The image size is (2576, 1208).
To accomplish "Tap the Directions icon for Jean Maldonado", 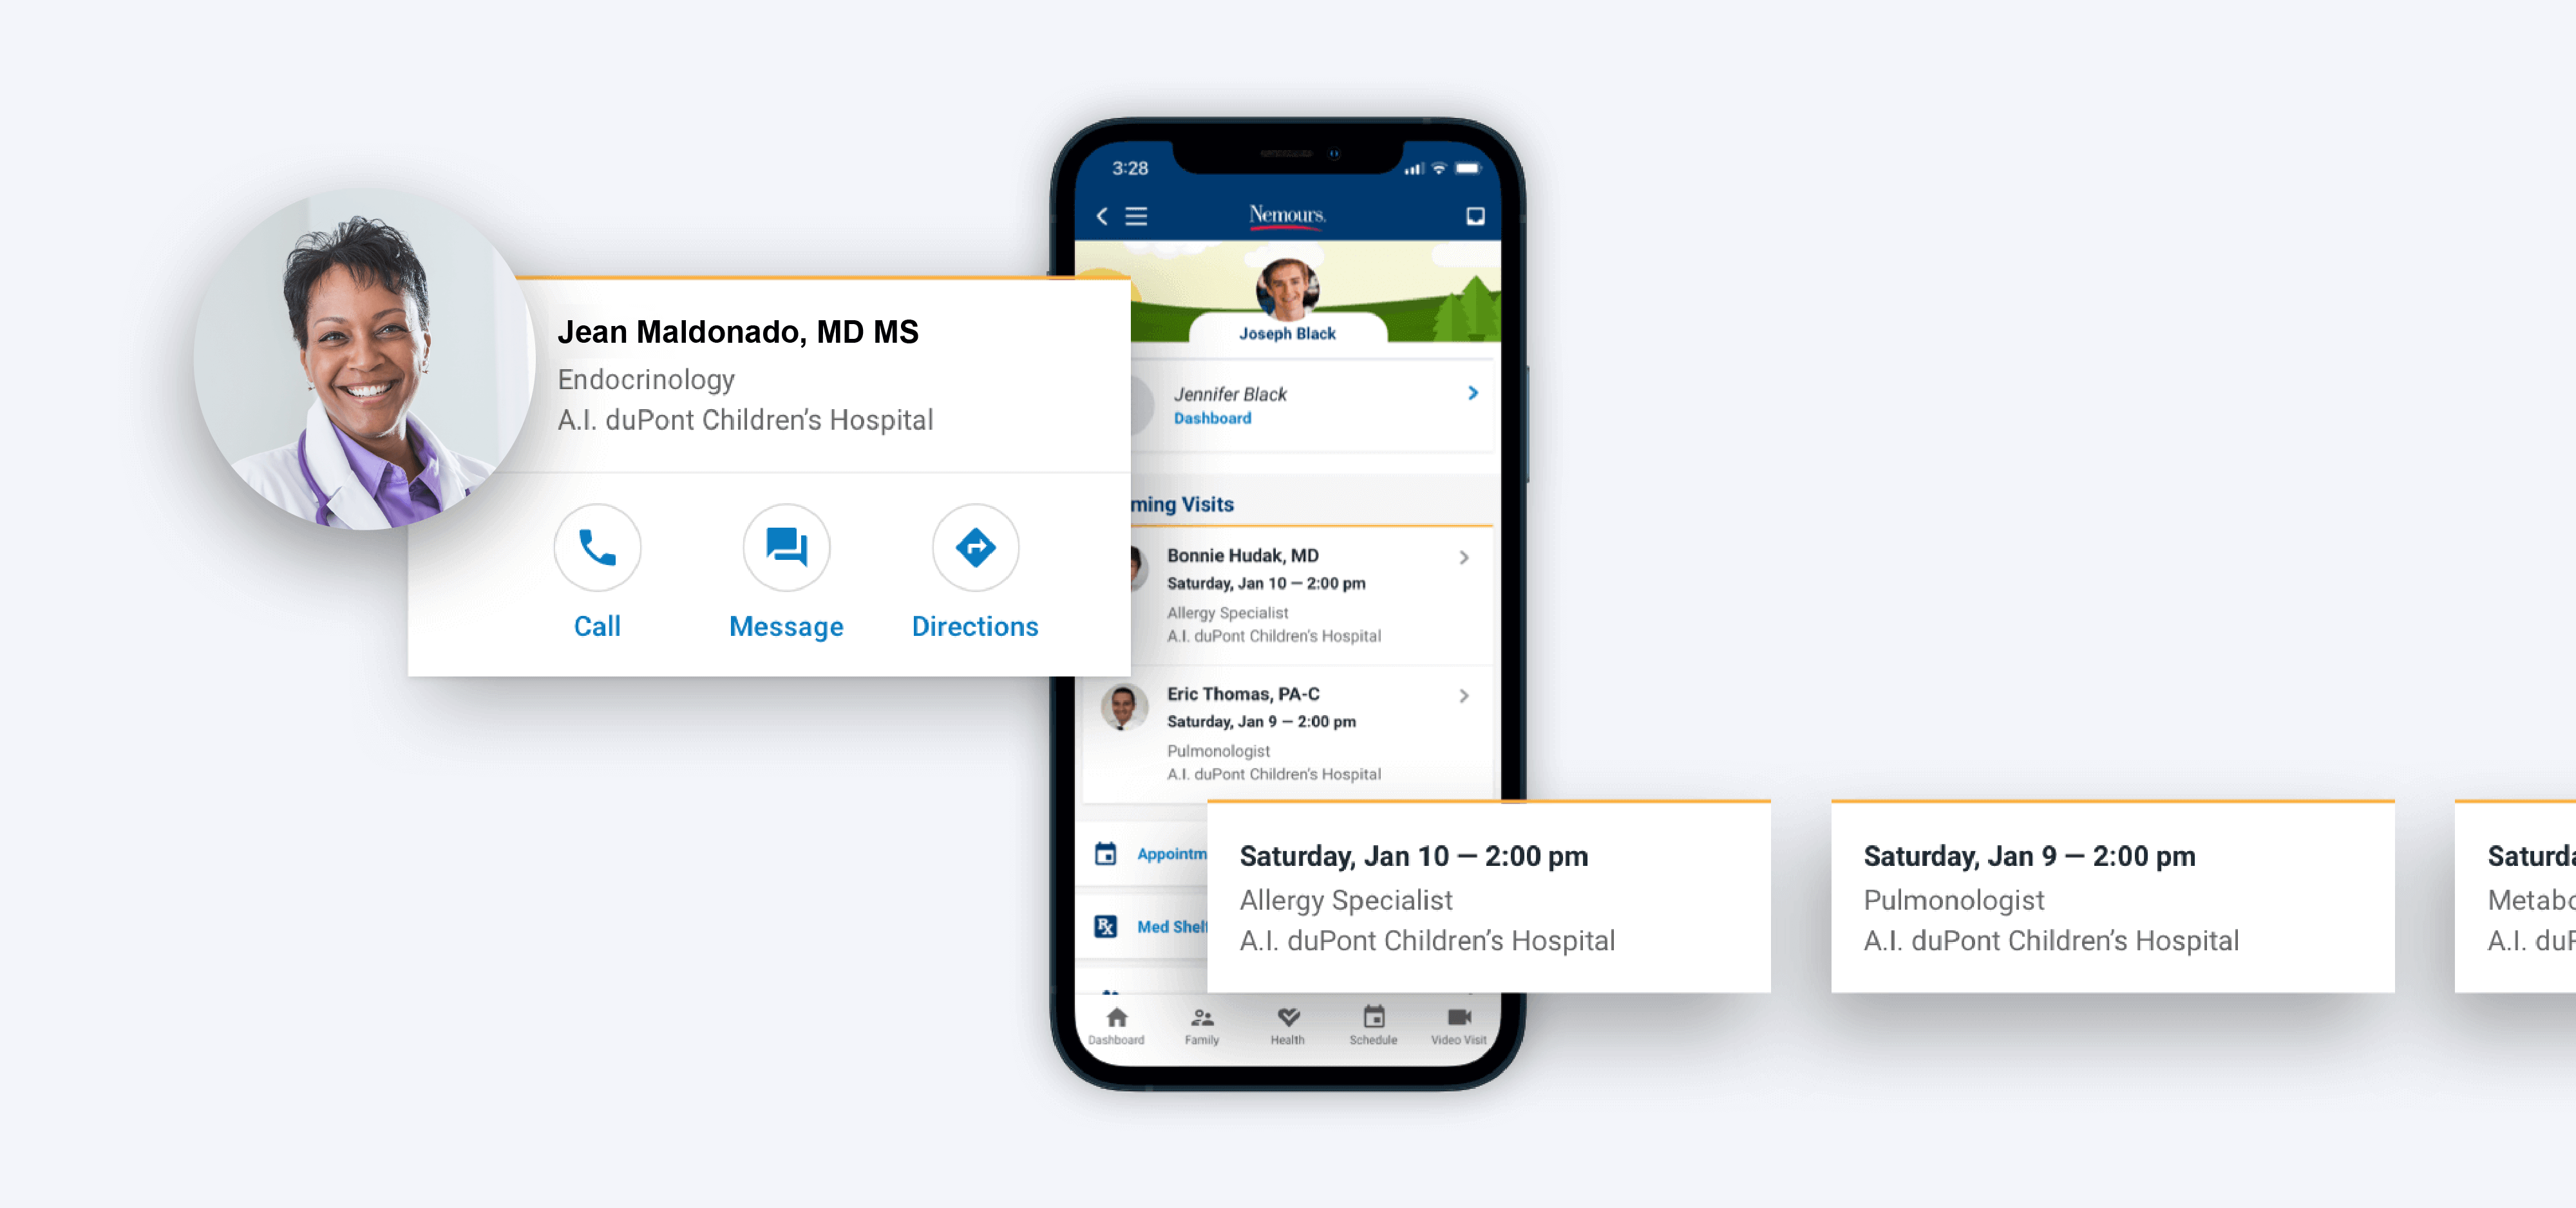I will pos(974,547).
